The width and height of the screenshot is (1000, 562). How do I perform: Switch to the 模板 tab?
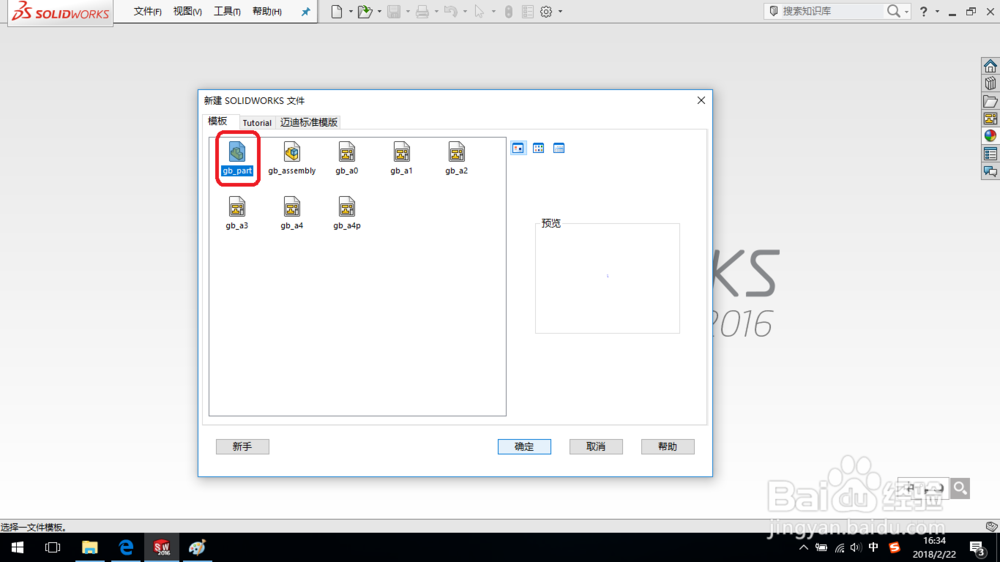pyautogui.click(x=217, y=121)
